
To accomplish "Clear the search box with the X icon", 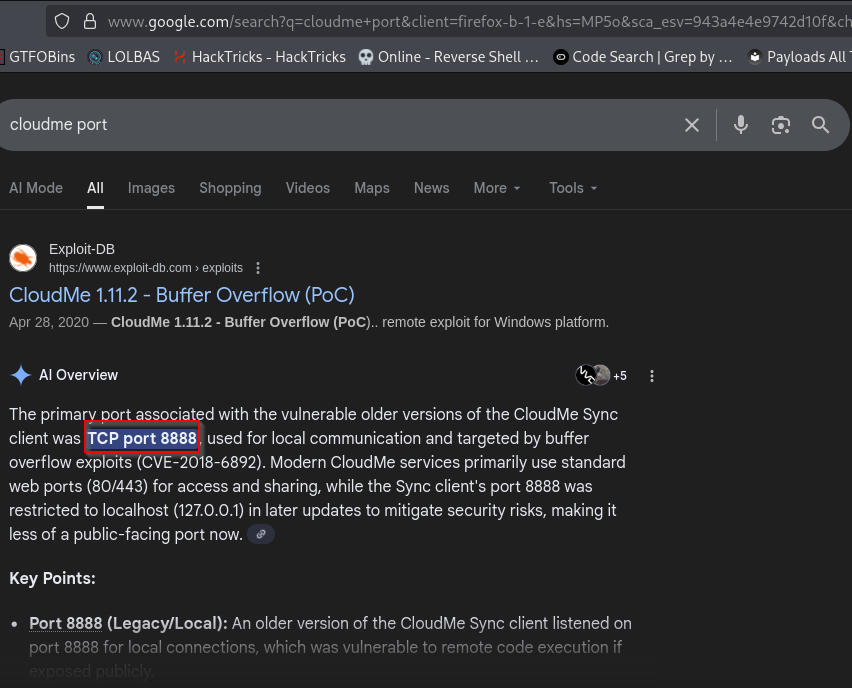I will [692, 125].
